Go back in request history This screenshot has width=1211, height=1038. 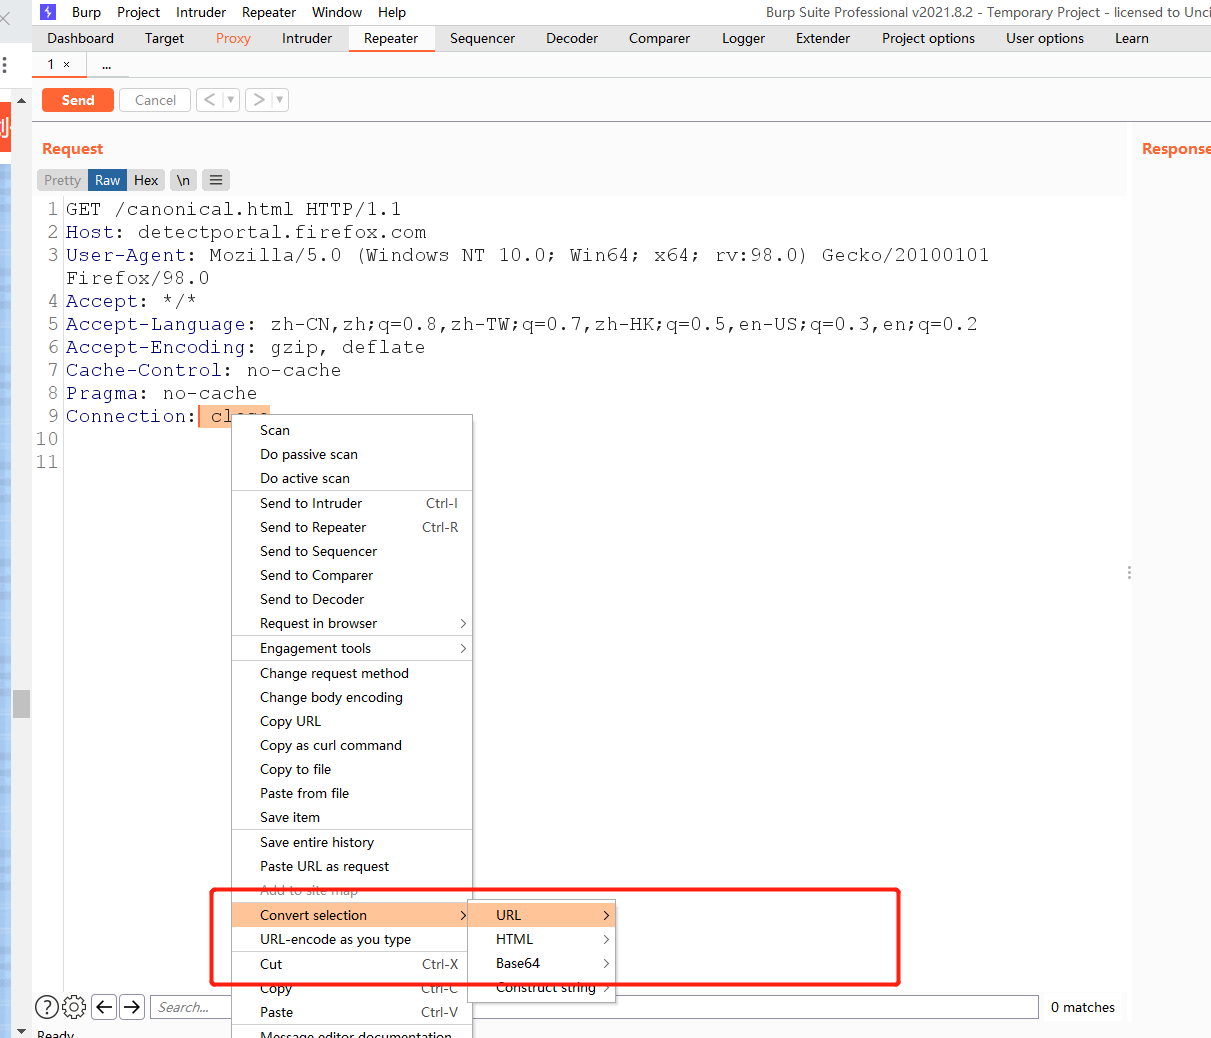209,100
